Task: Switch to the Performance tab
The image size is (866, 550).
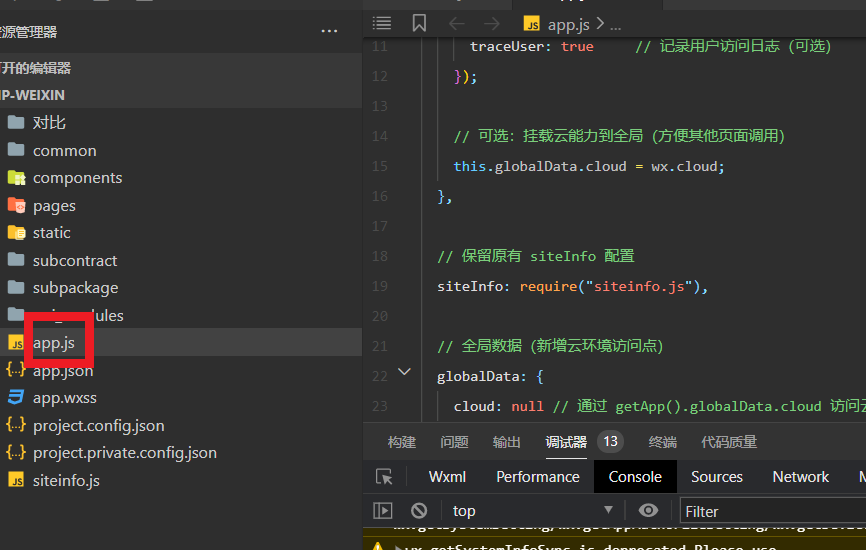Action: (x=538, y=477)
